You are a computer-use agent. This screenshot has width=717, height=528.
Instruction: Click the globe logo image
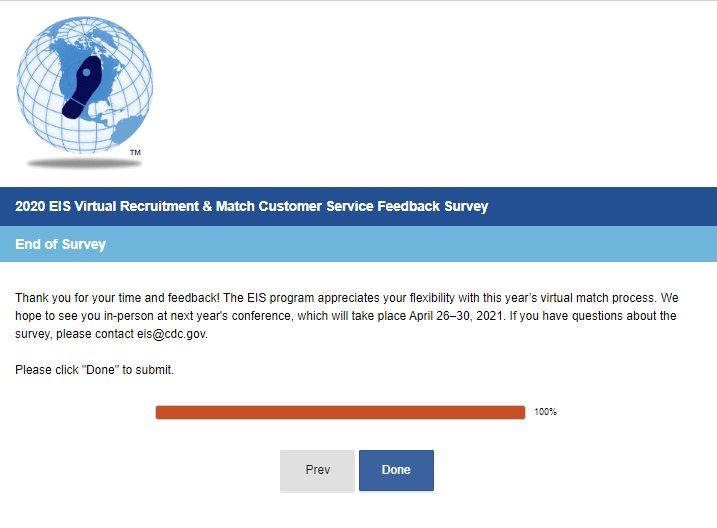coord(85,86)
